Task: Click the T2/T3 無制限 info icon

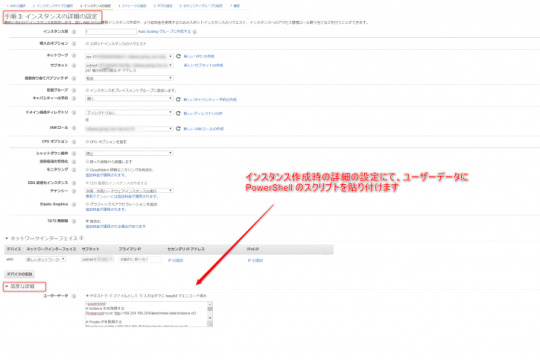Action: pos(74,221)
